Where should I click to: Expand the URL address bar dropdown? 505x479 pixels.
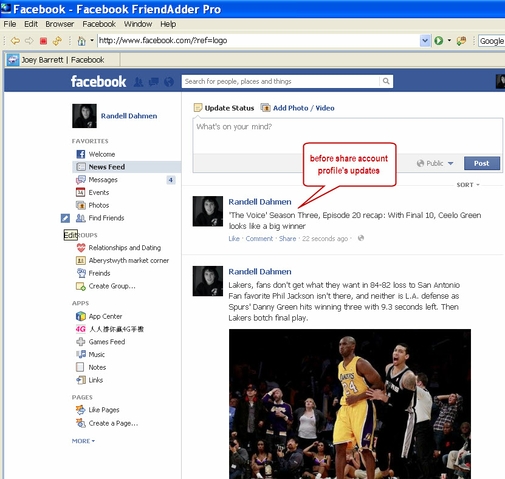425,41
